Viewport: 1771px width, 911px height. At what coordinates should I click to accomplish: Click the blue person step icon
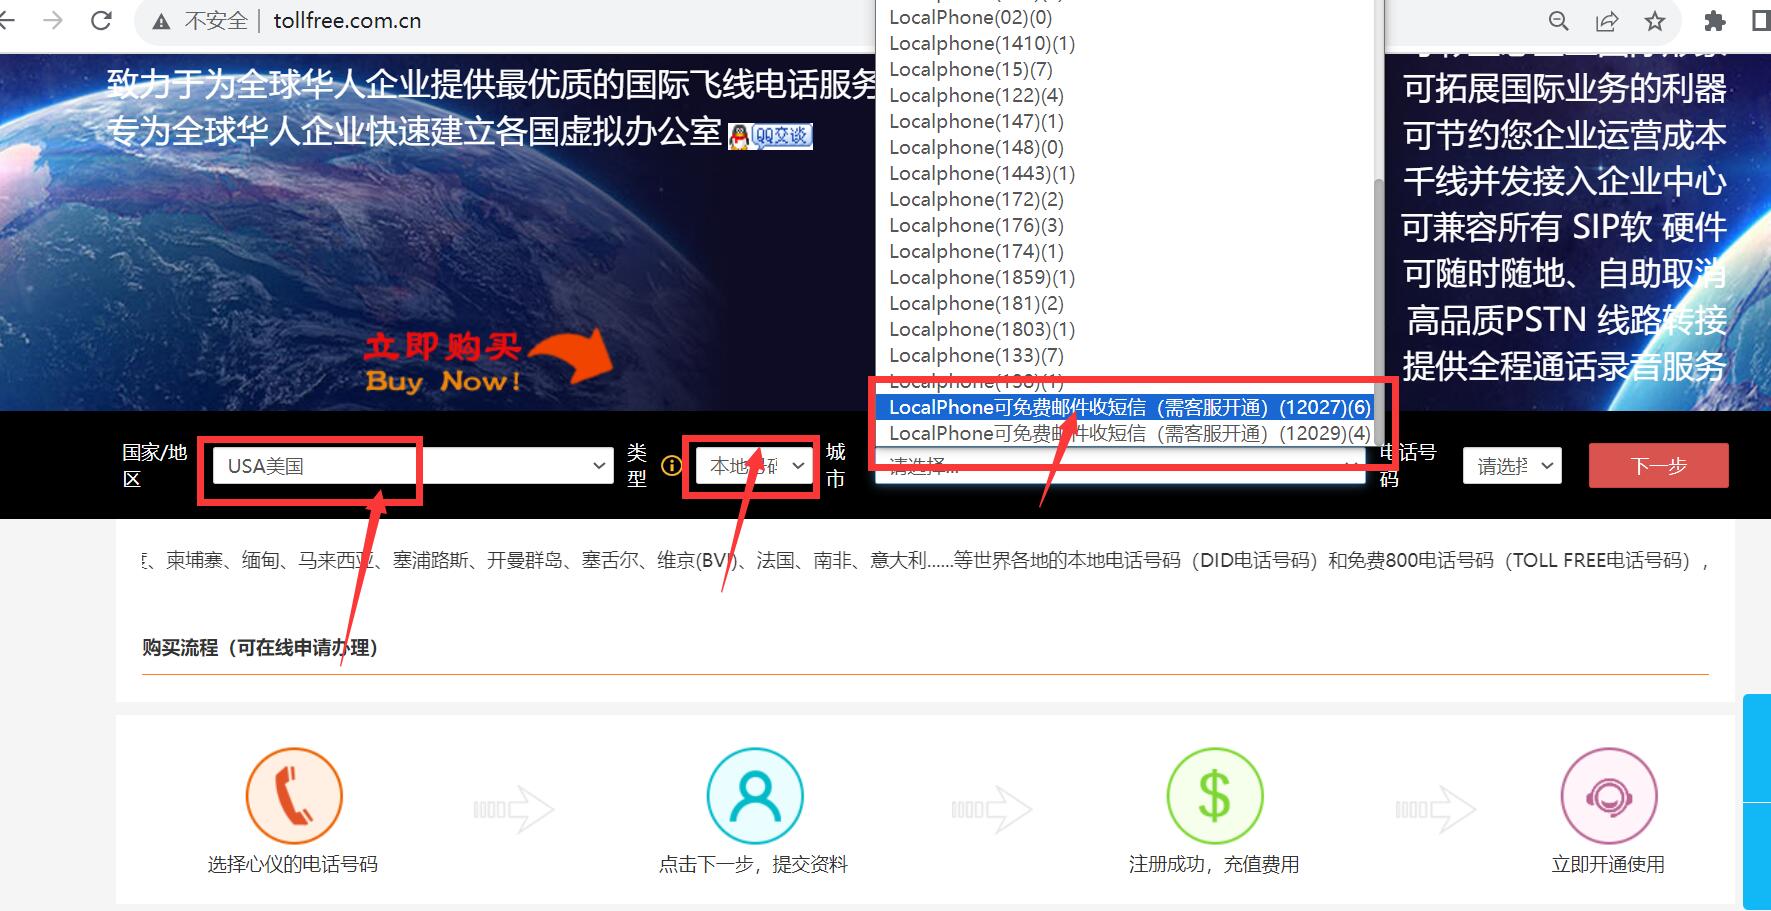point(755,796)
